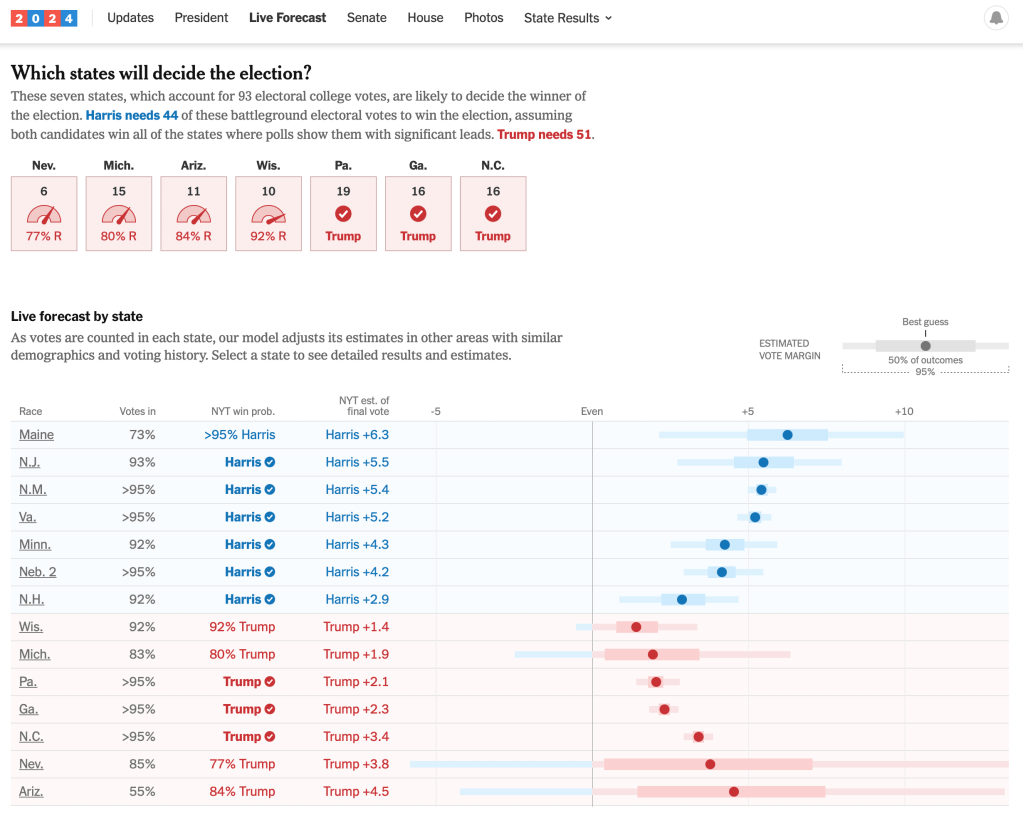Open the Maine race link
The width and height of the screenshot is (1023, 815).
click(x=37, y=435)
